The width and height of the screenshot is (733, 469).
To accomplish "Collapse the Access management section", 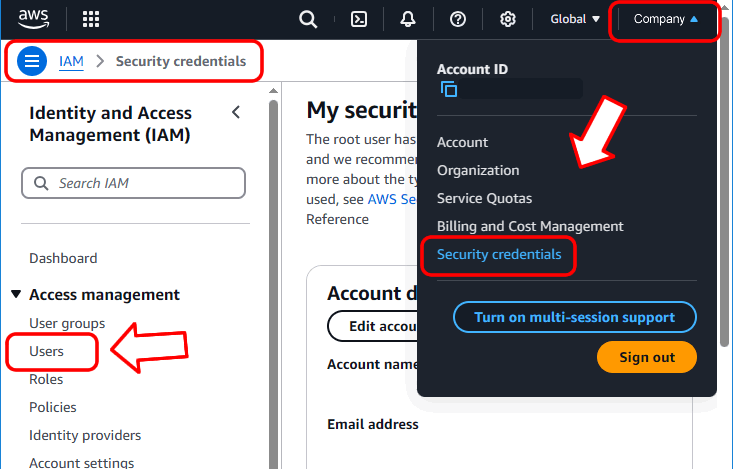I will click(16, 294).
